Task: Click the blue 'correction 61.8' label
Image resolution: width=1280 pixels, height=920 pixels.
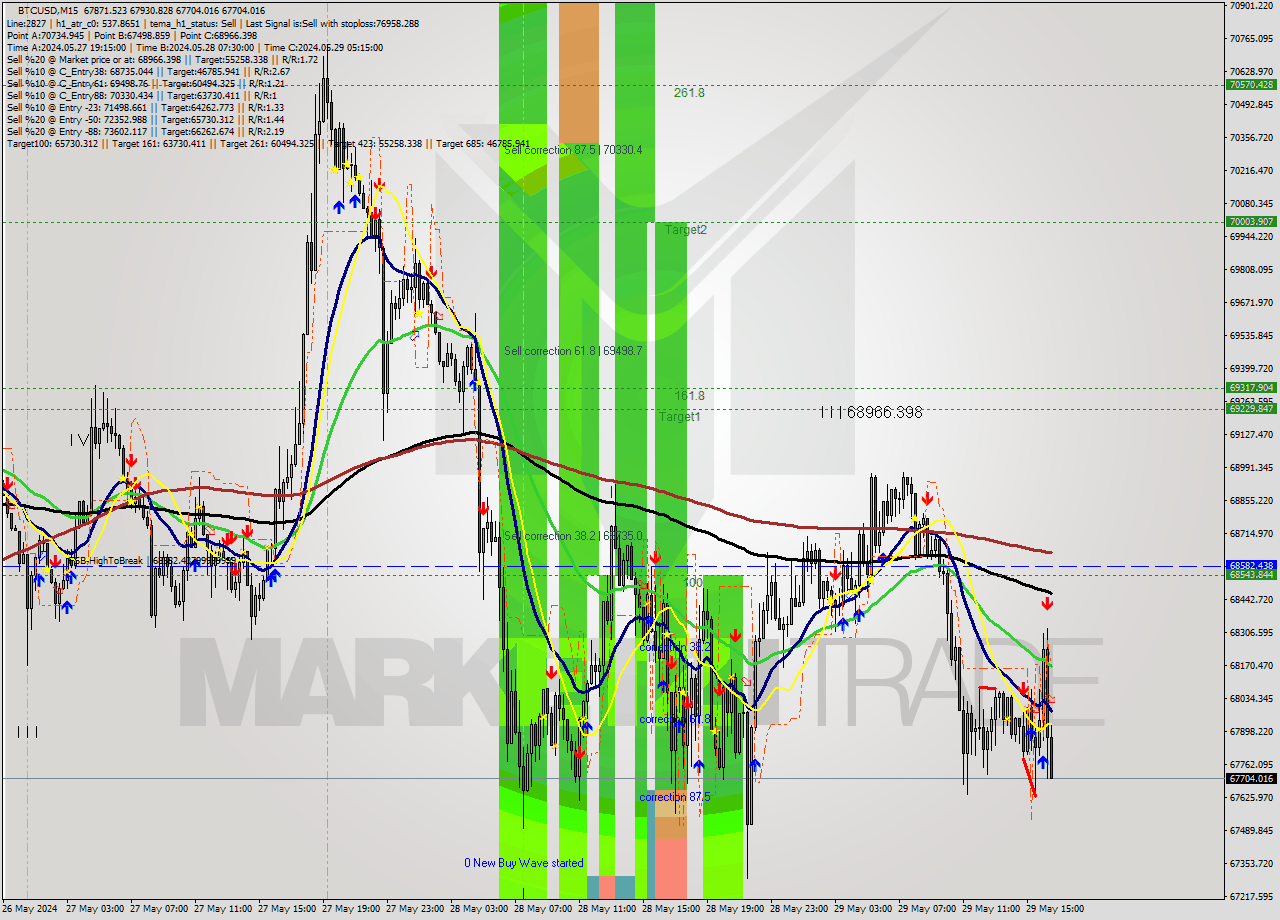Action: point(675,719)
